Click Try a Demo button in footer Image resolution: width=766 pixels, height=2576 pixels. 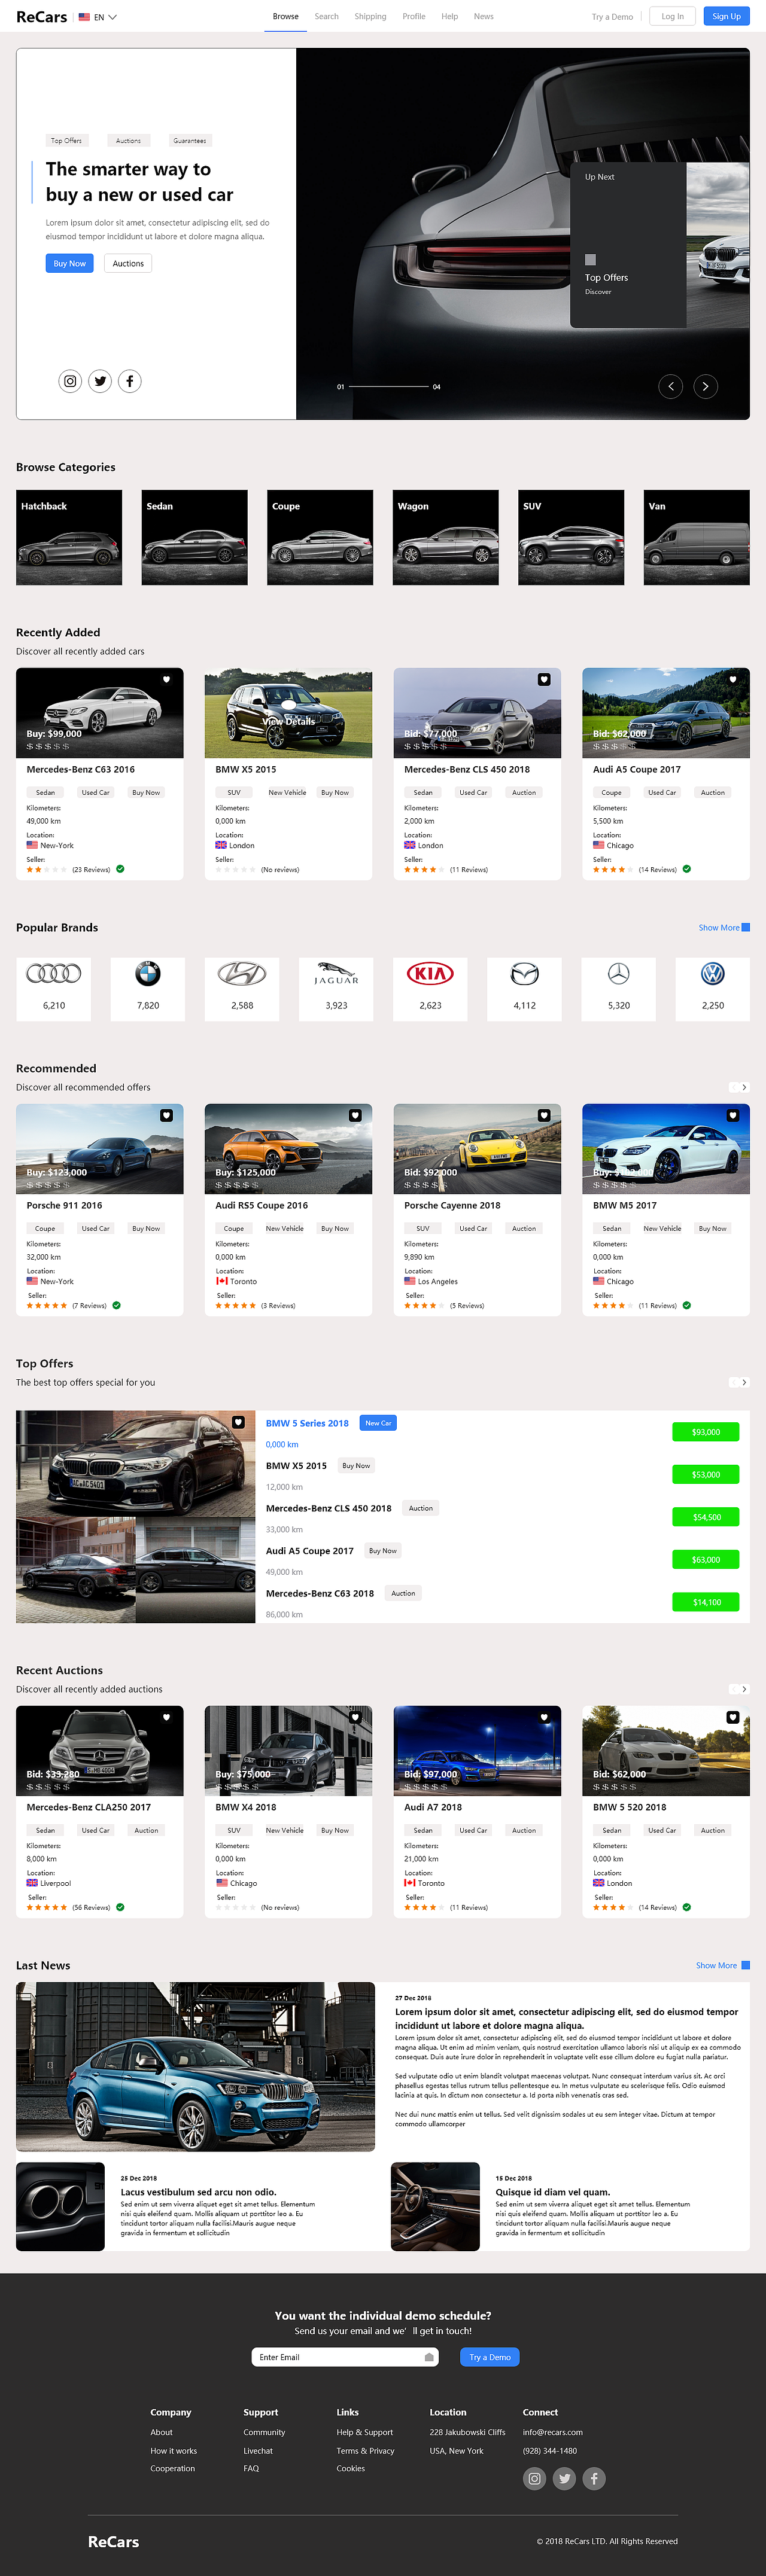[x=490, y=2357]
